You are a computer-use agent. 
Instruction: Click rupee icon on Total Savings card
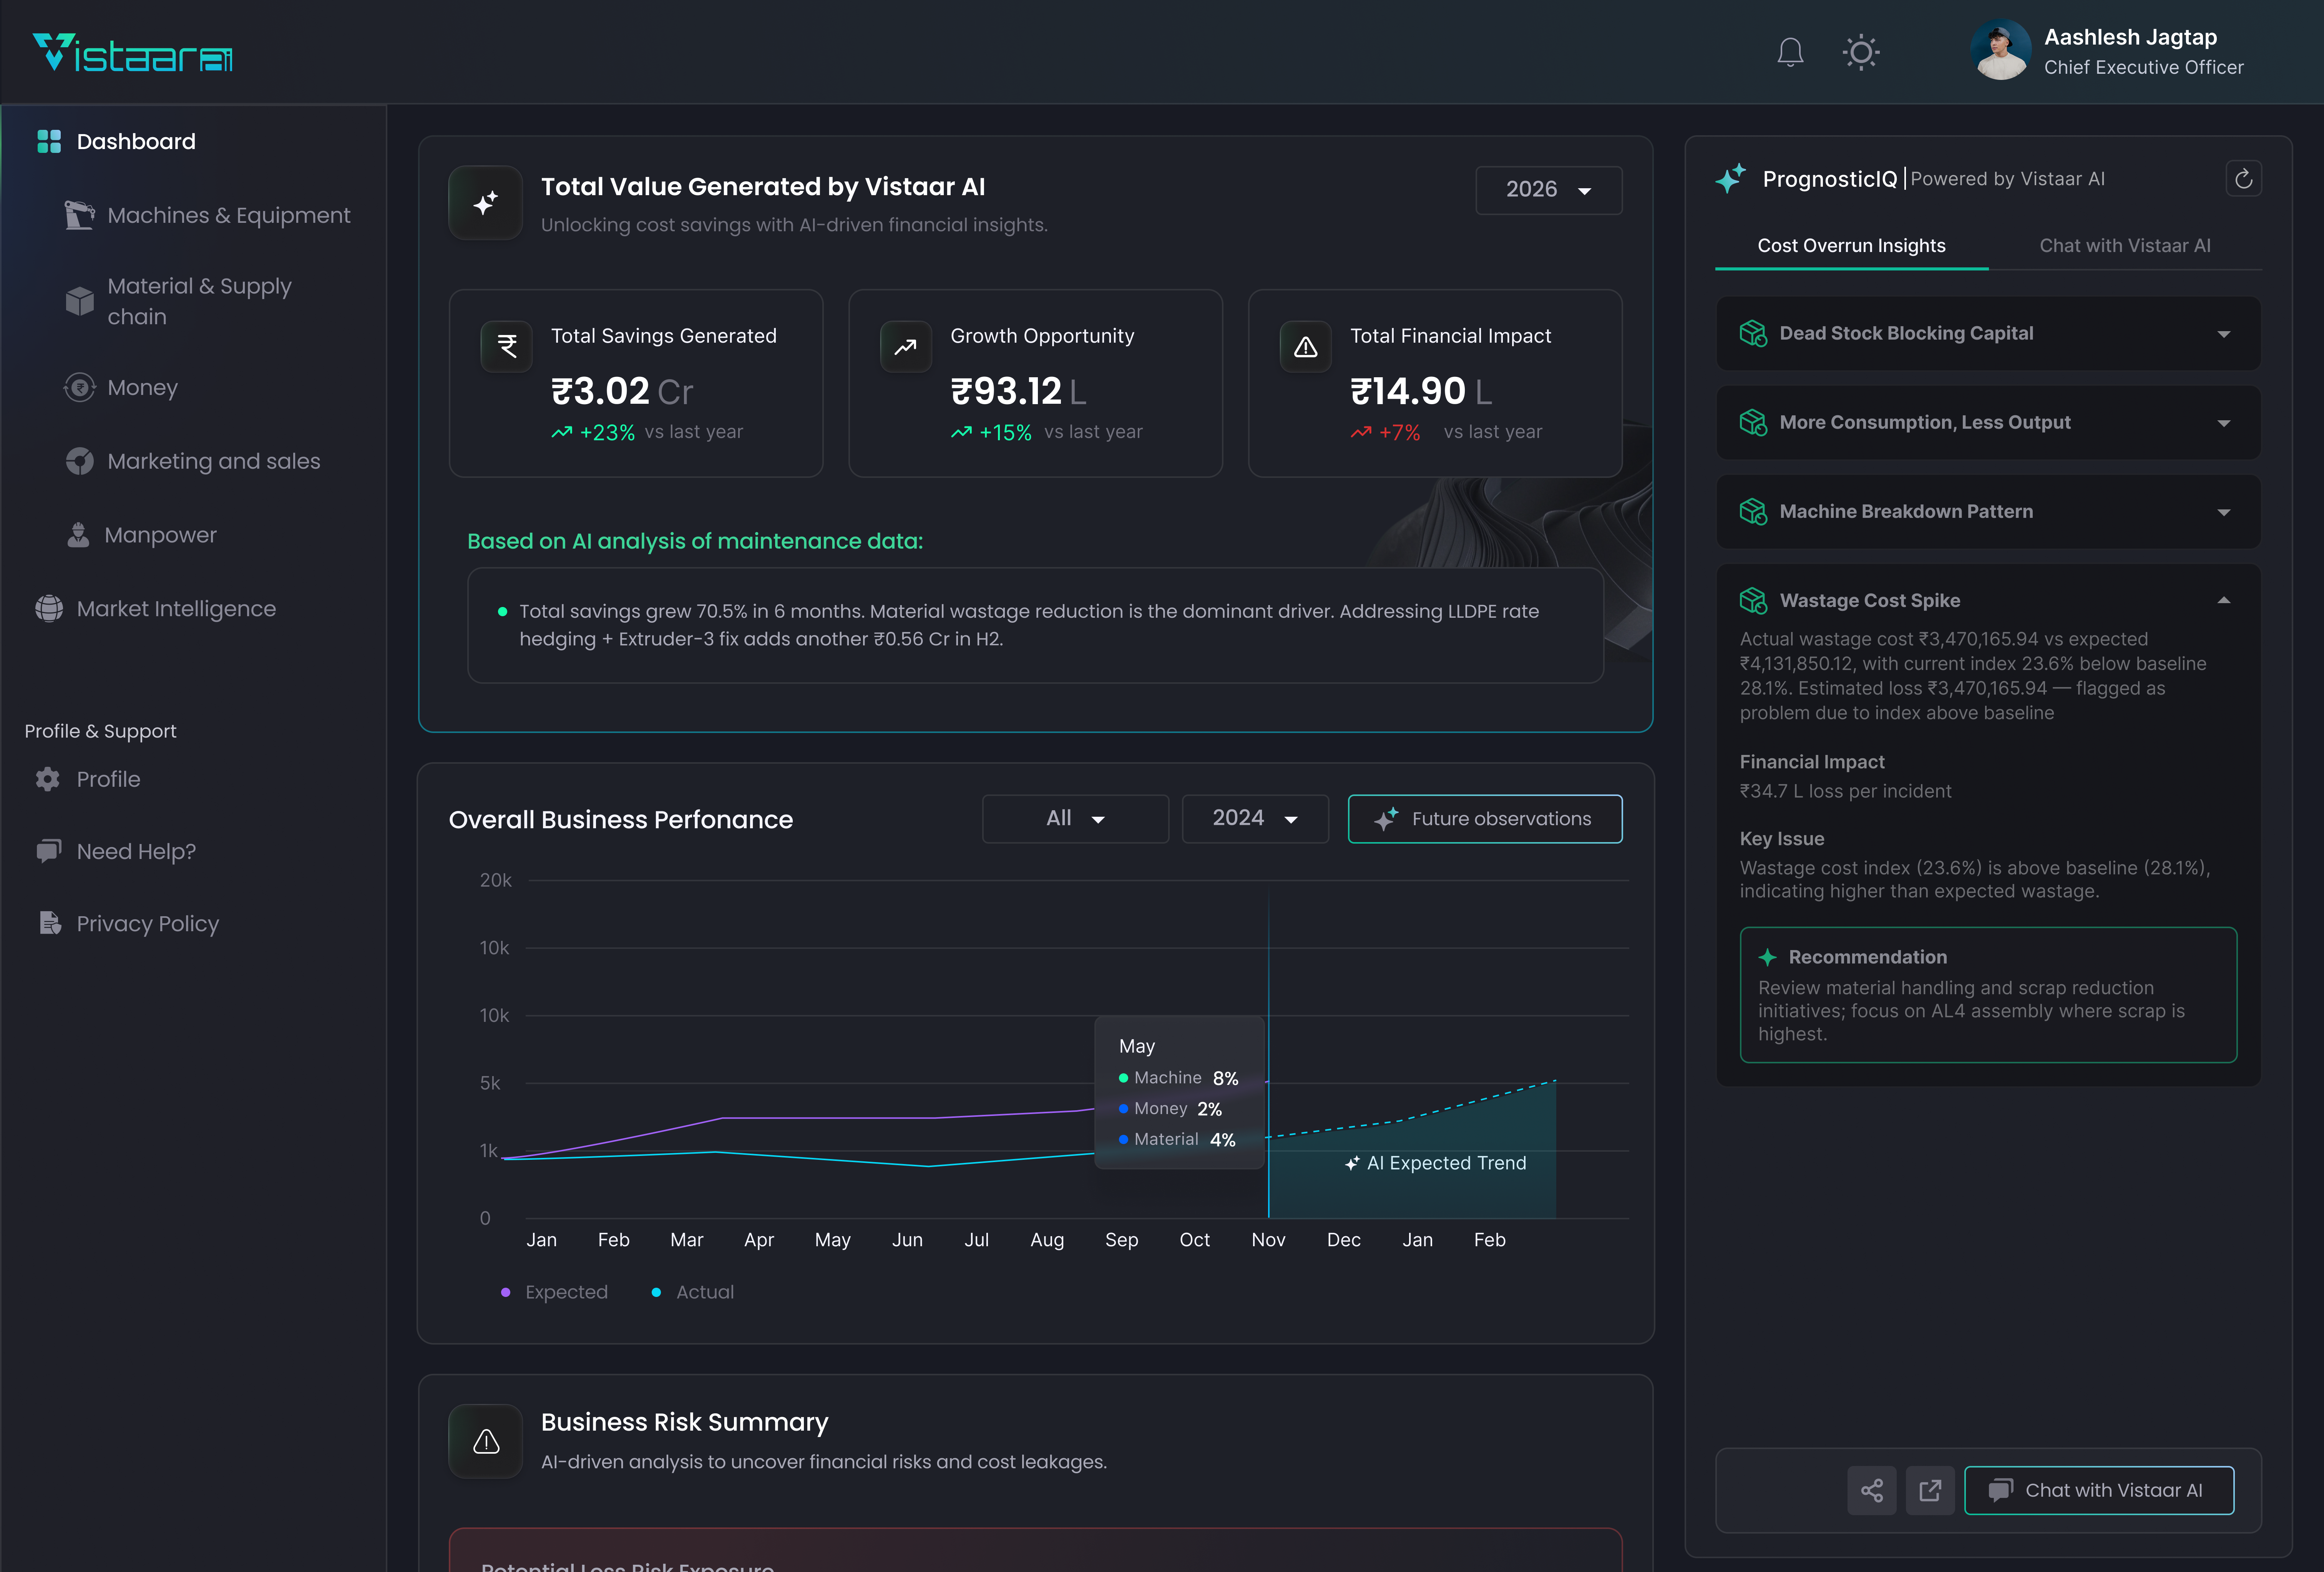(x=507, y=346)
